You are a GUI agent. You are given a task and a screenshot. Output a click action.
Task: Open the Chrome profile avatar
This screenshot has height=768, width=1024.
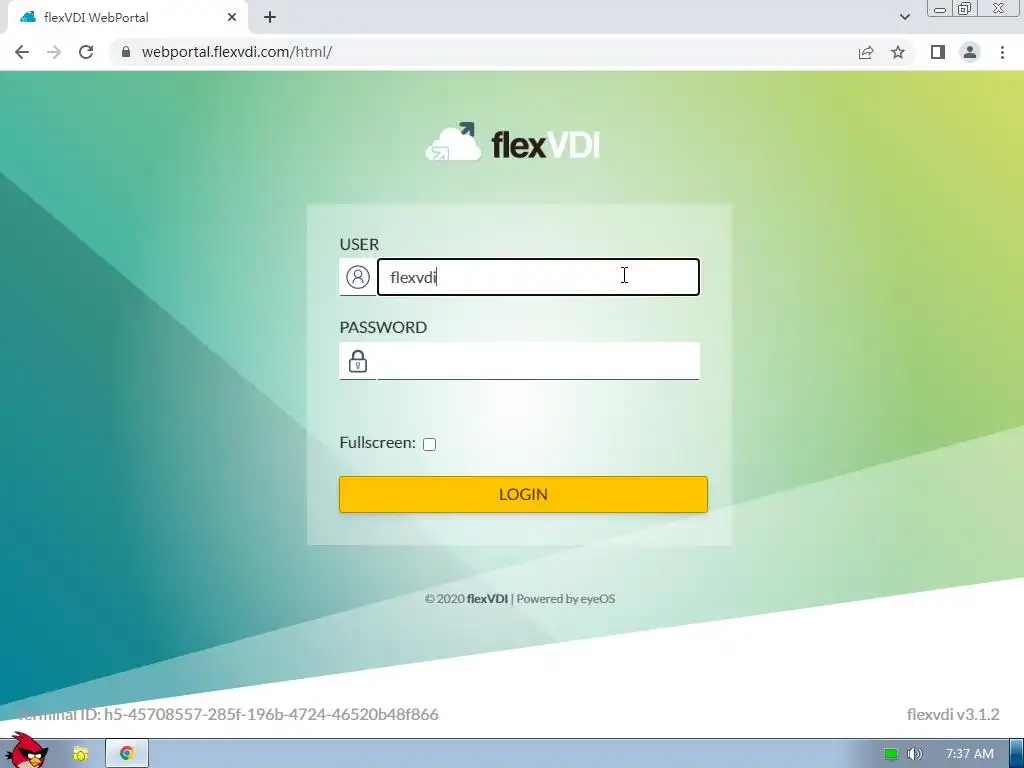pyautogui.click(x=970, y=52)
